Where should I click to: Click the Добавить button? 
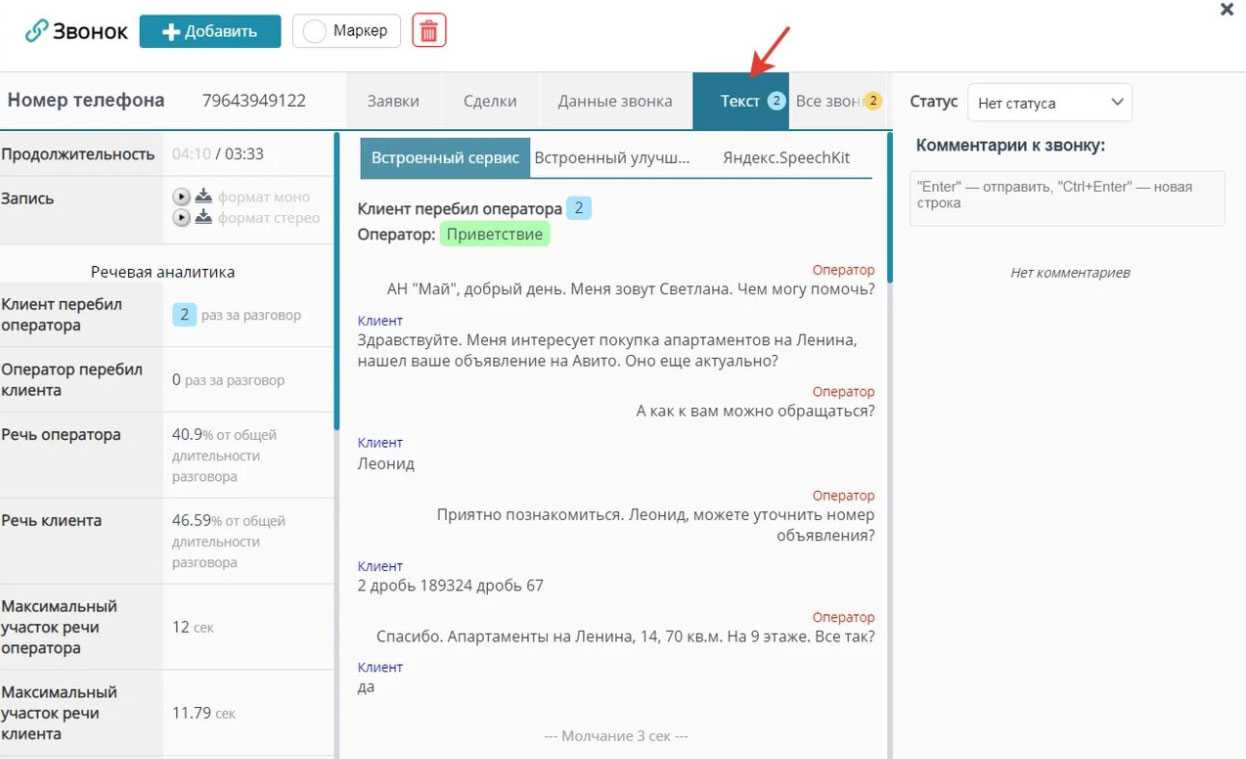pyautogui.click(x=210, y=31)
